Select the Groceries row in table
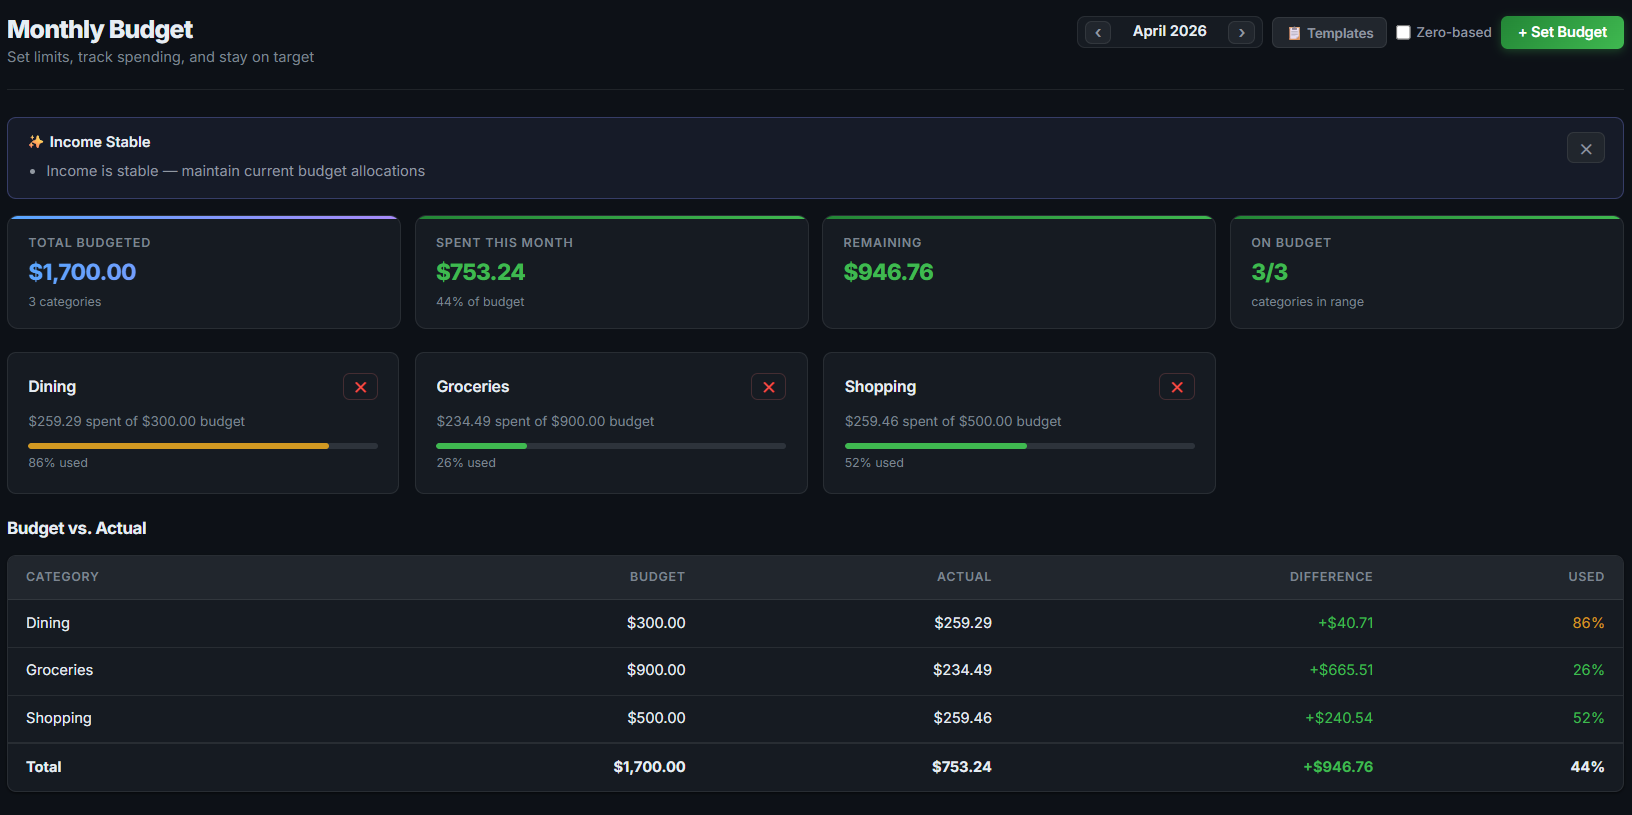1632x815 pixels. point(815,671)
